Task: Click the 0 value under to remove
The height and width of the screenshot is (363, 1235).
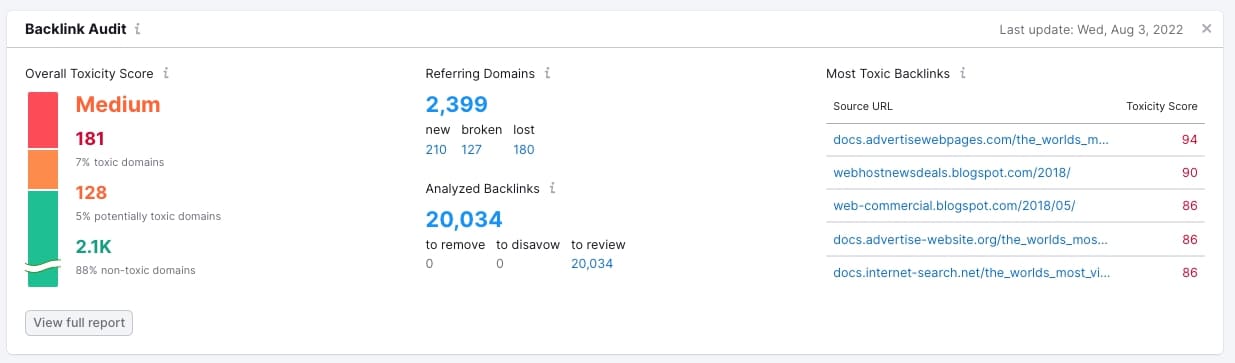Action: (x=429, y=264)
